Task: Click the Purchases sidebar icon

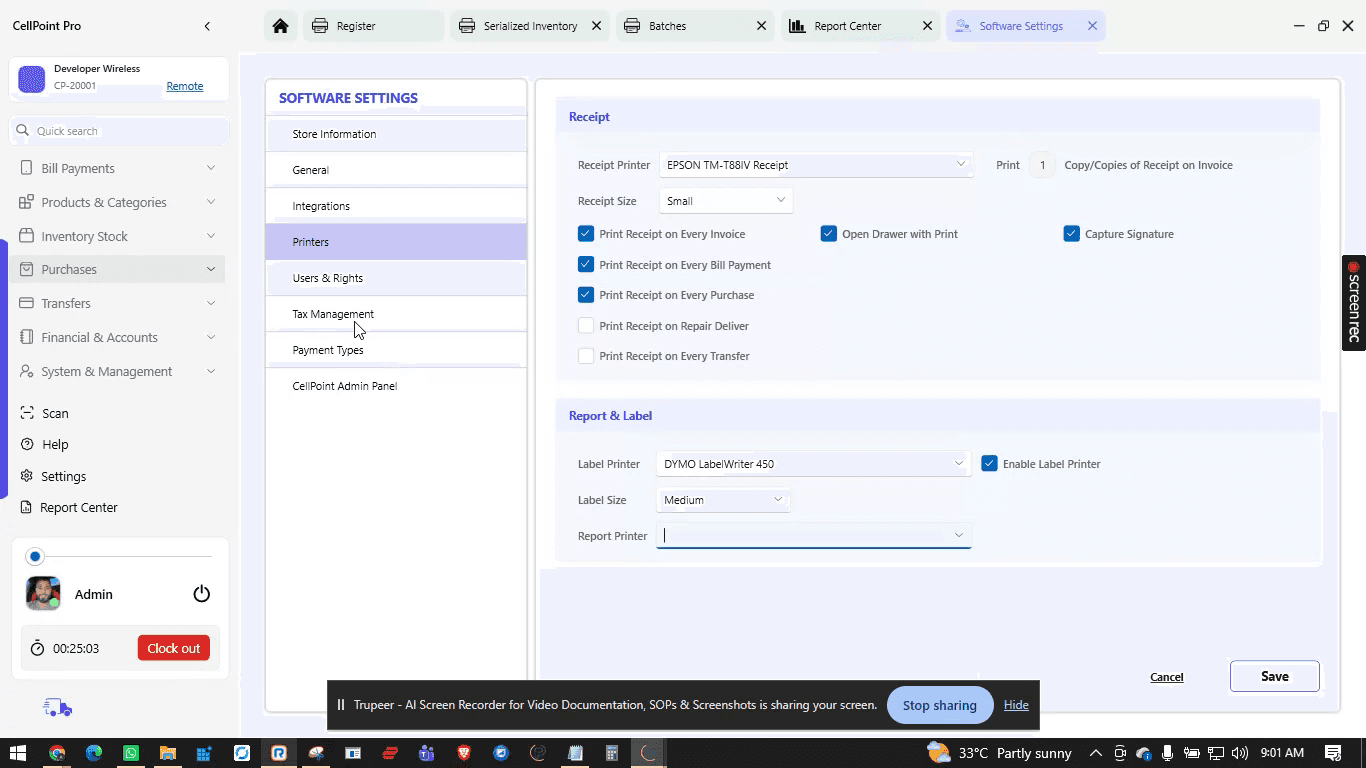Action: point(26,269)
